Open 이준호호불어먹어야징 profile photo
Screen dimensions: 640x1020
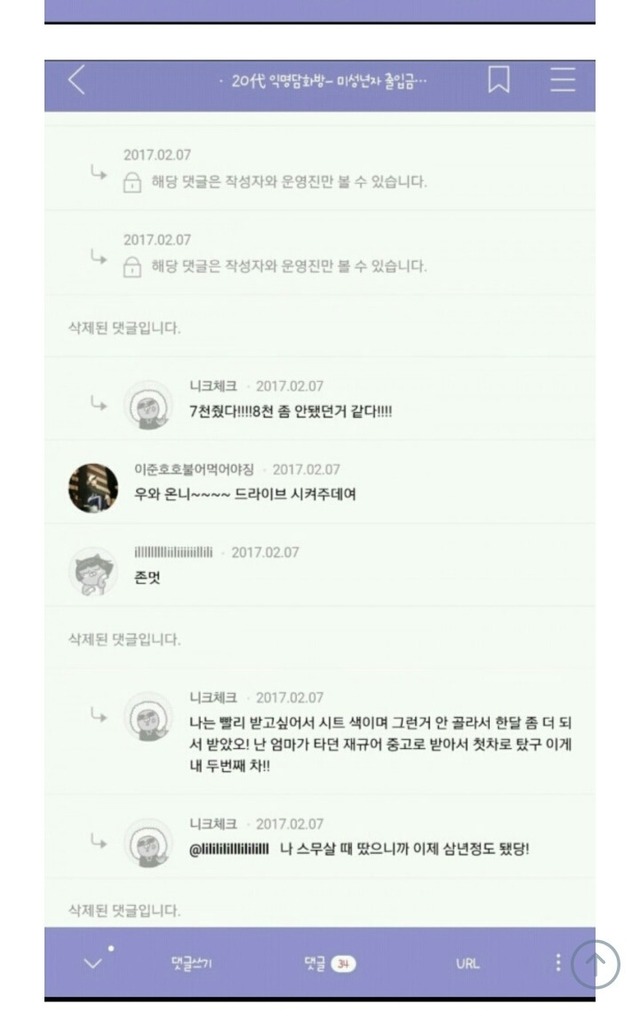click(93, 488)
